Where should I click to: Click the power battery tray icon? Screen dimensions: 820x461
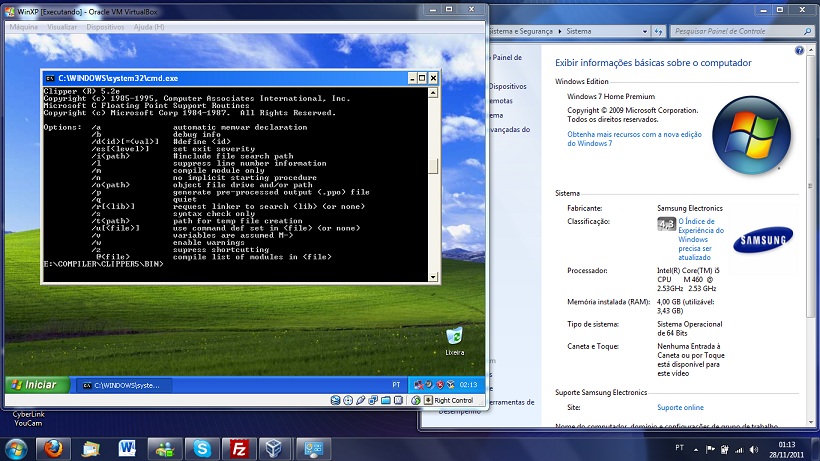tap(725, 449)
